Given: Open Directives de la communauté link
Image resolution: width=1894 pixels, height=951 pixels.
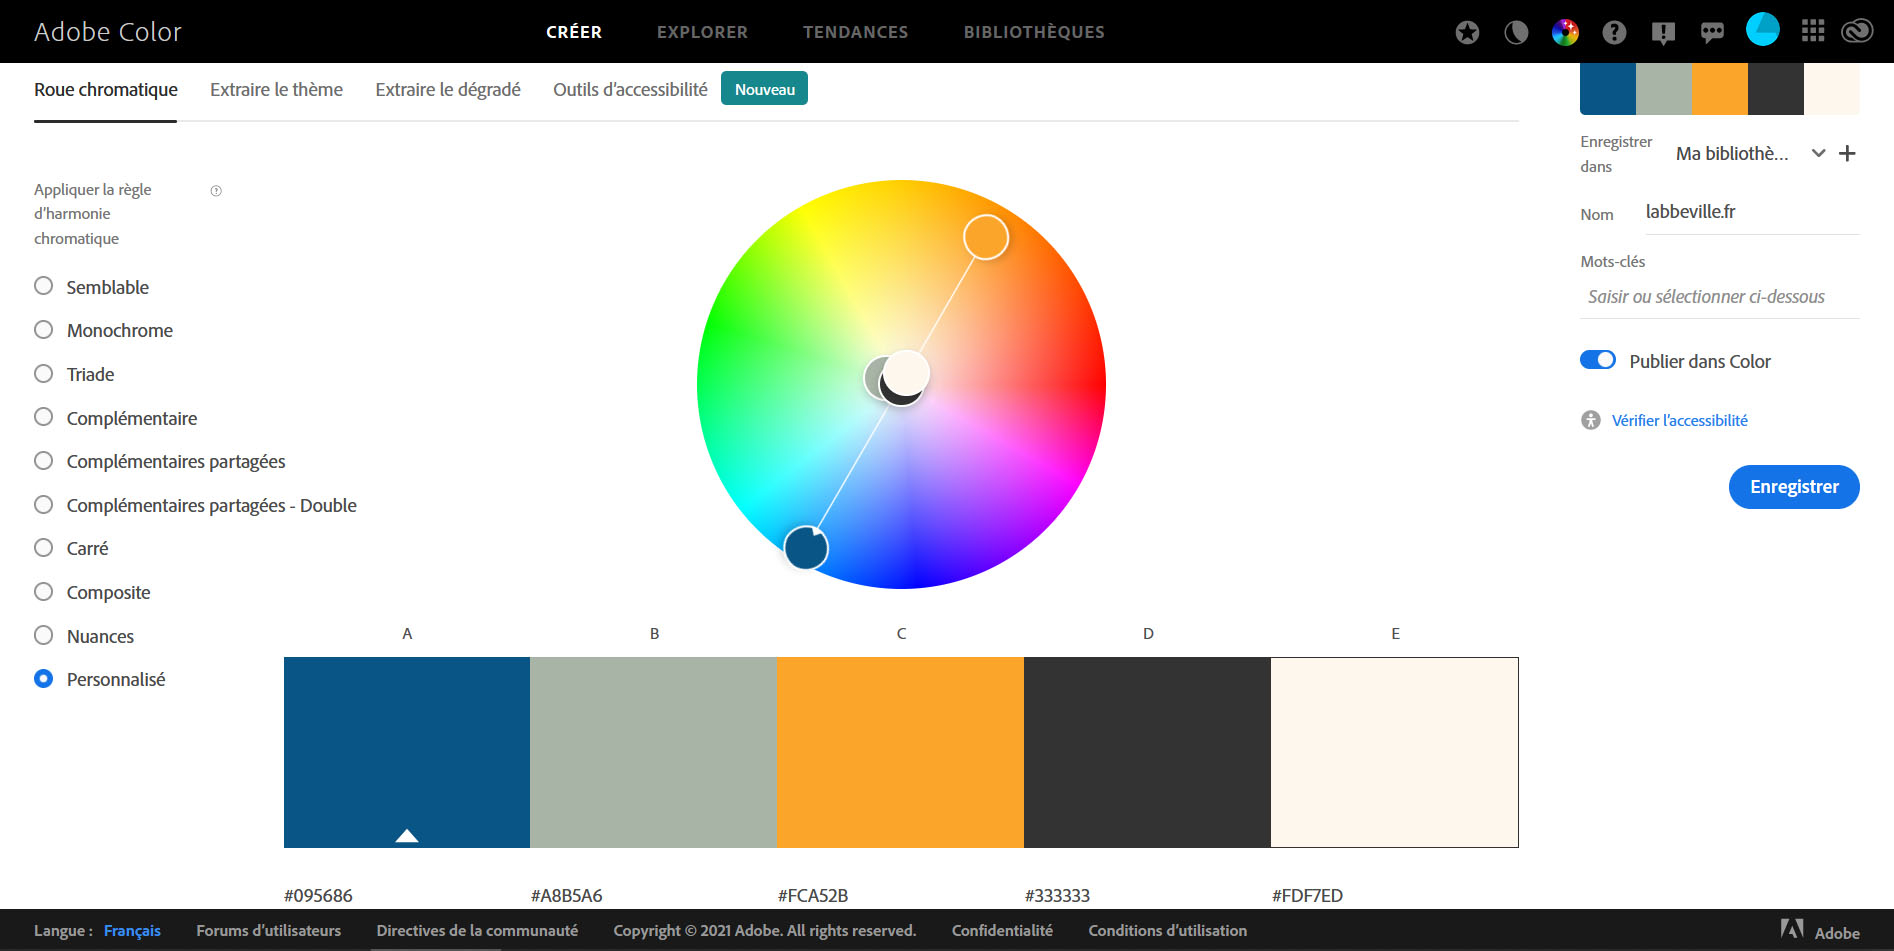Looking at the screenshot, I should pos(477,930).
